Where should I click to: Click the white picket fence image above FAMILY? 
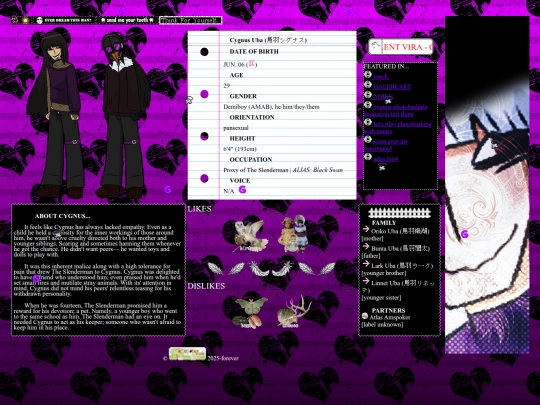399,213
